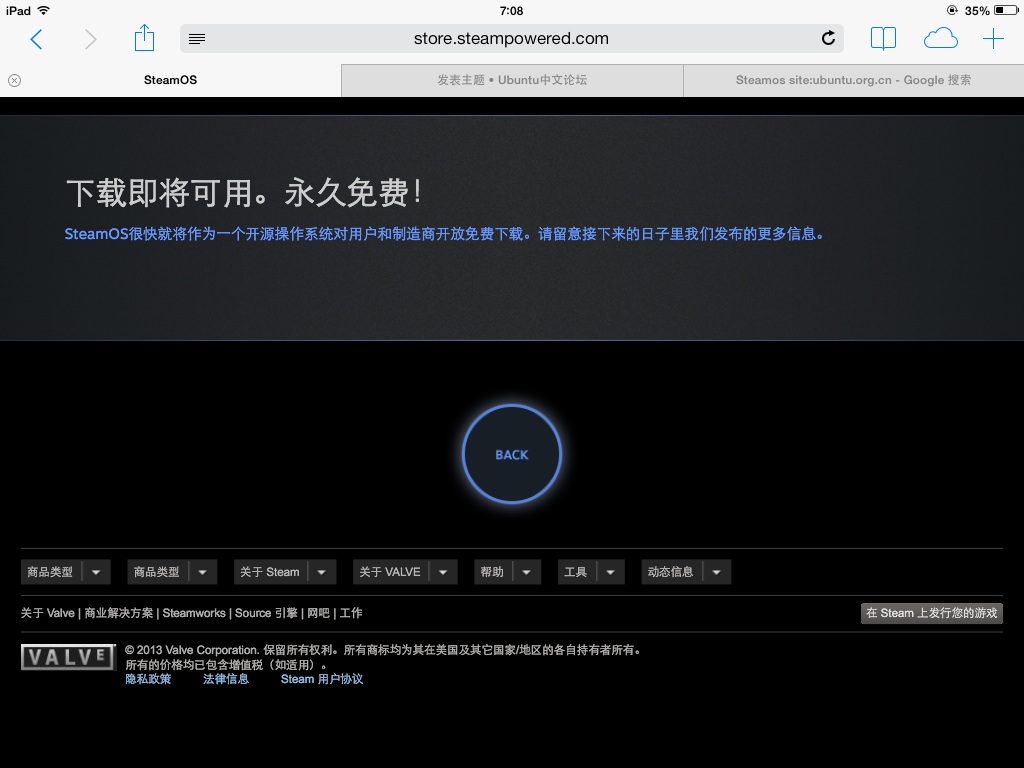Open the 工具 menu

576,572
